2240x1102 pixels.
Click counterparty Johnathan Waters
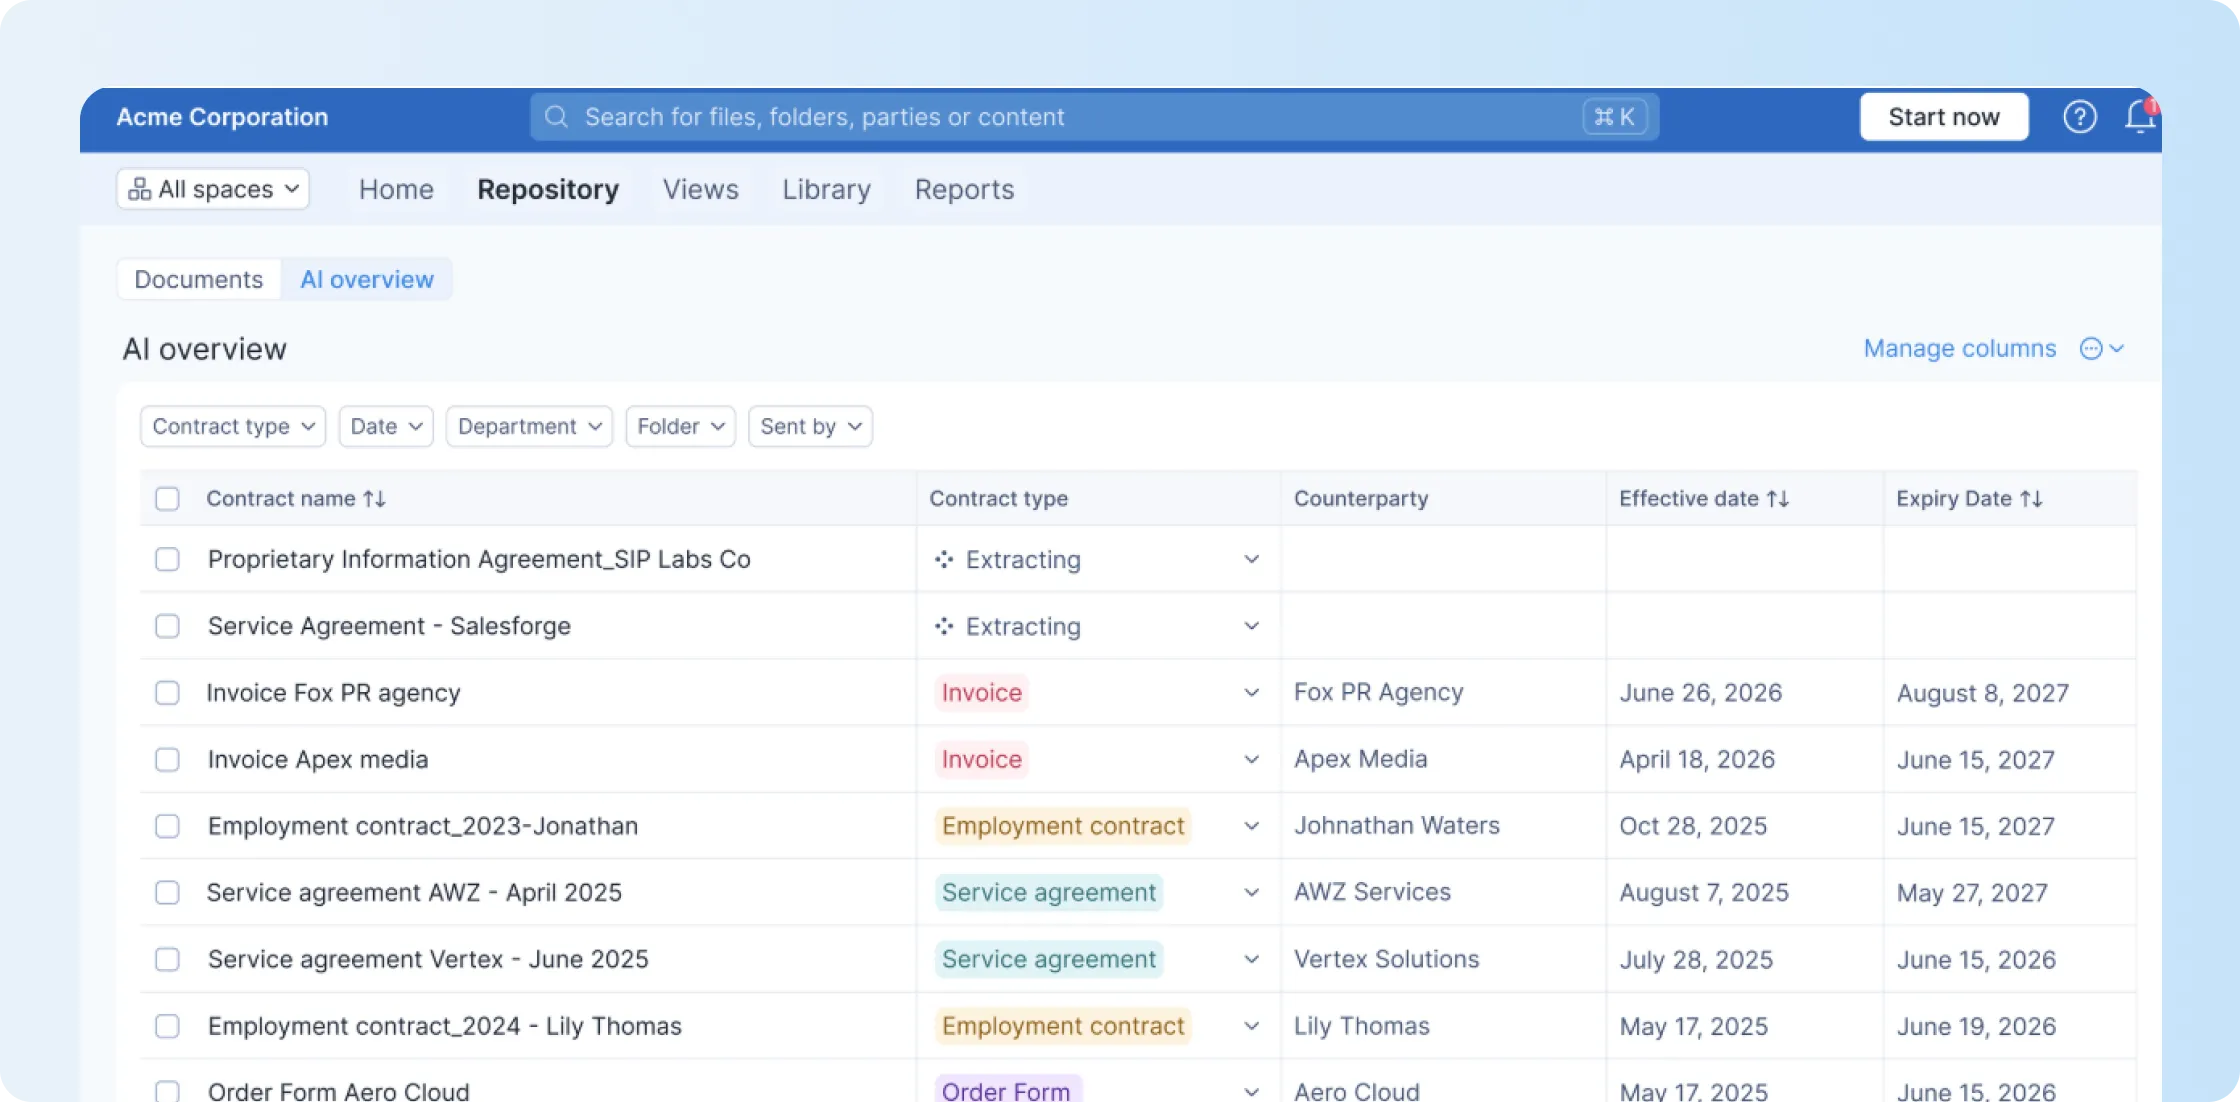tap(1397, 826)
